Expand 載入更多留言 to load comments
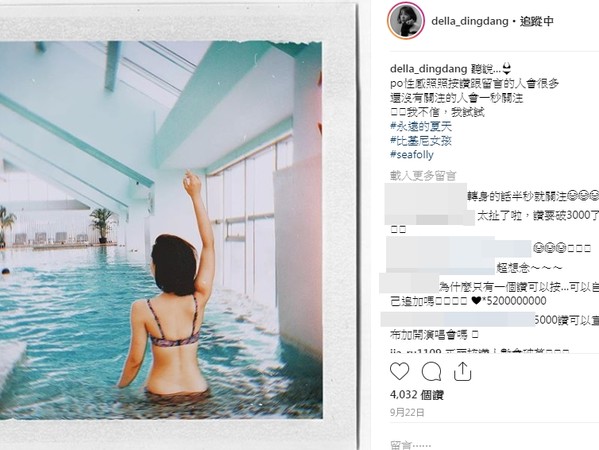Image resolution: width=599 pixels, height=450 pixels. point(423,176)
